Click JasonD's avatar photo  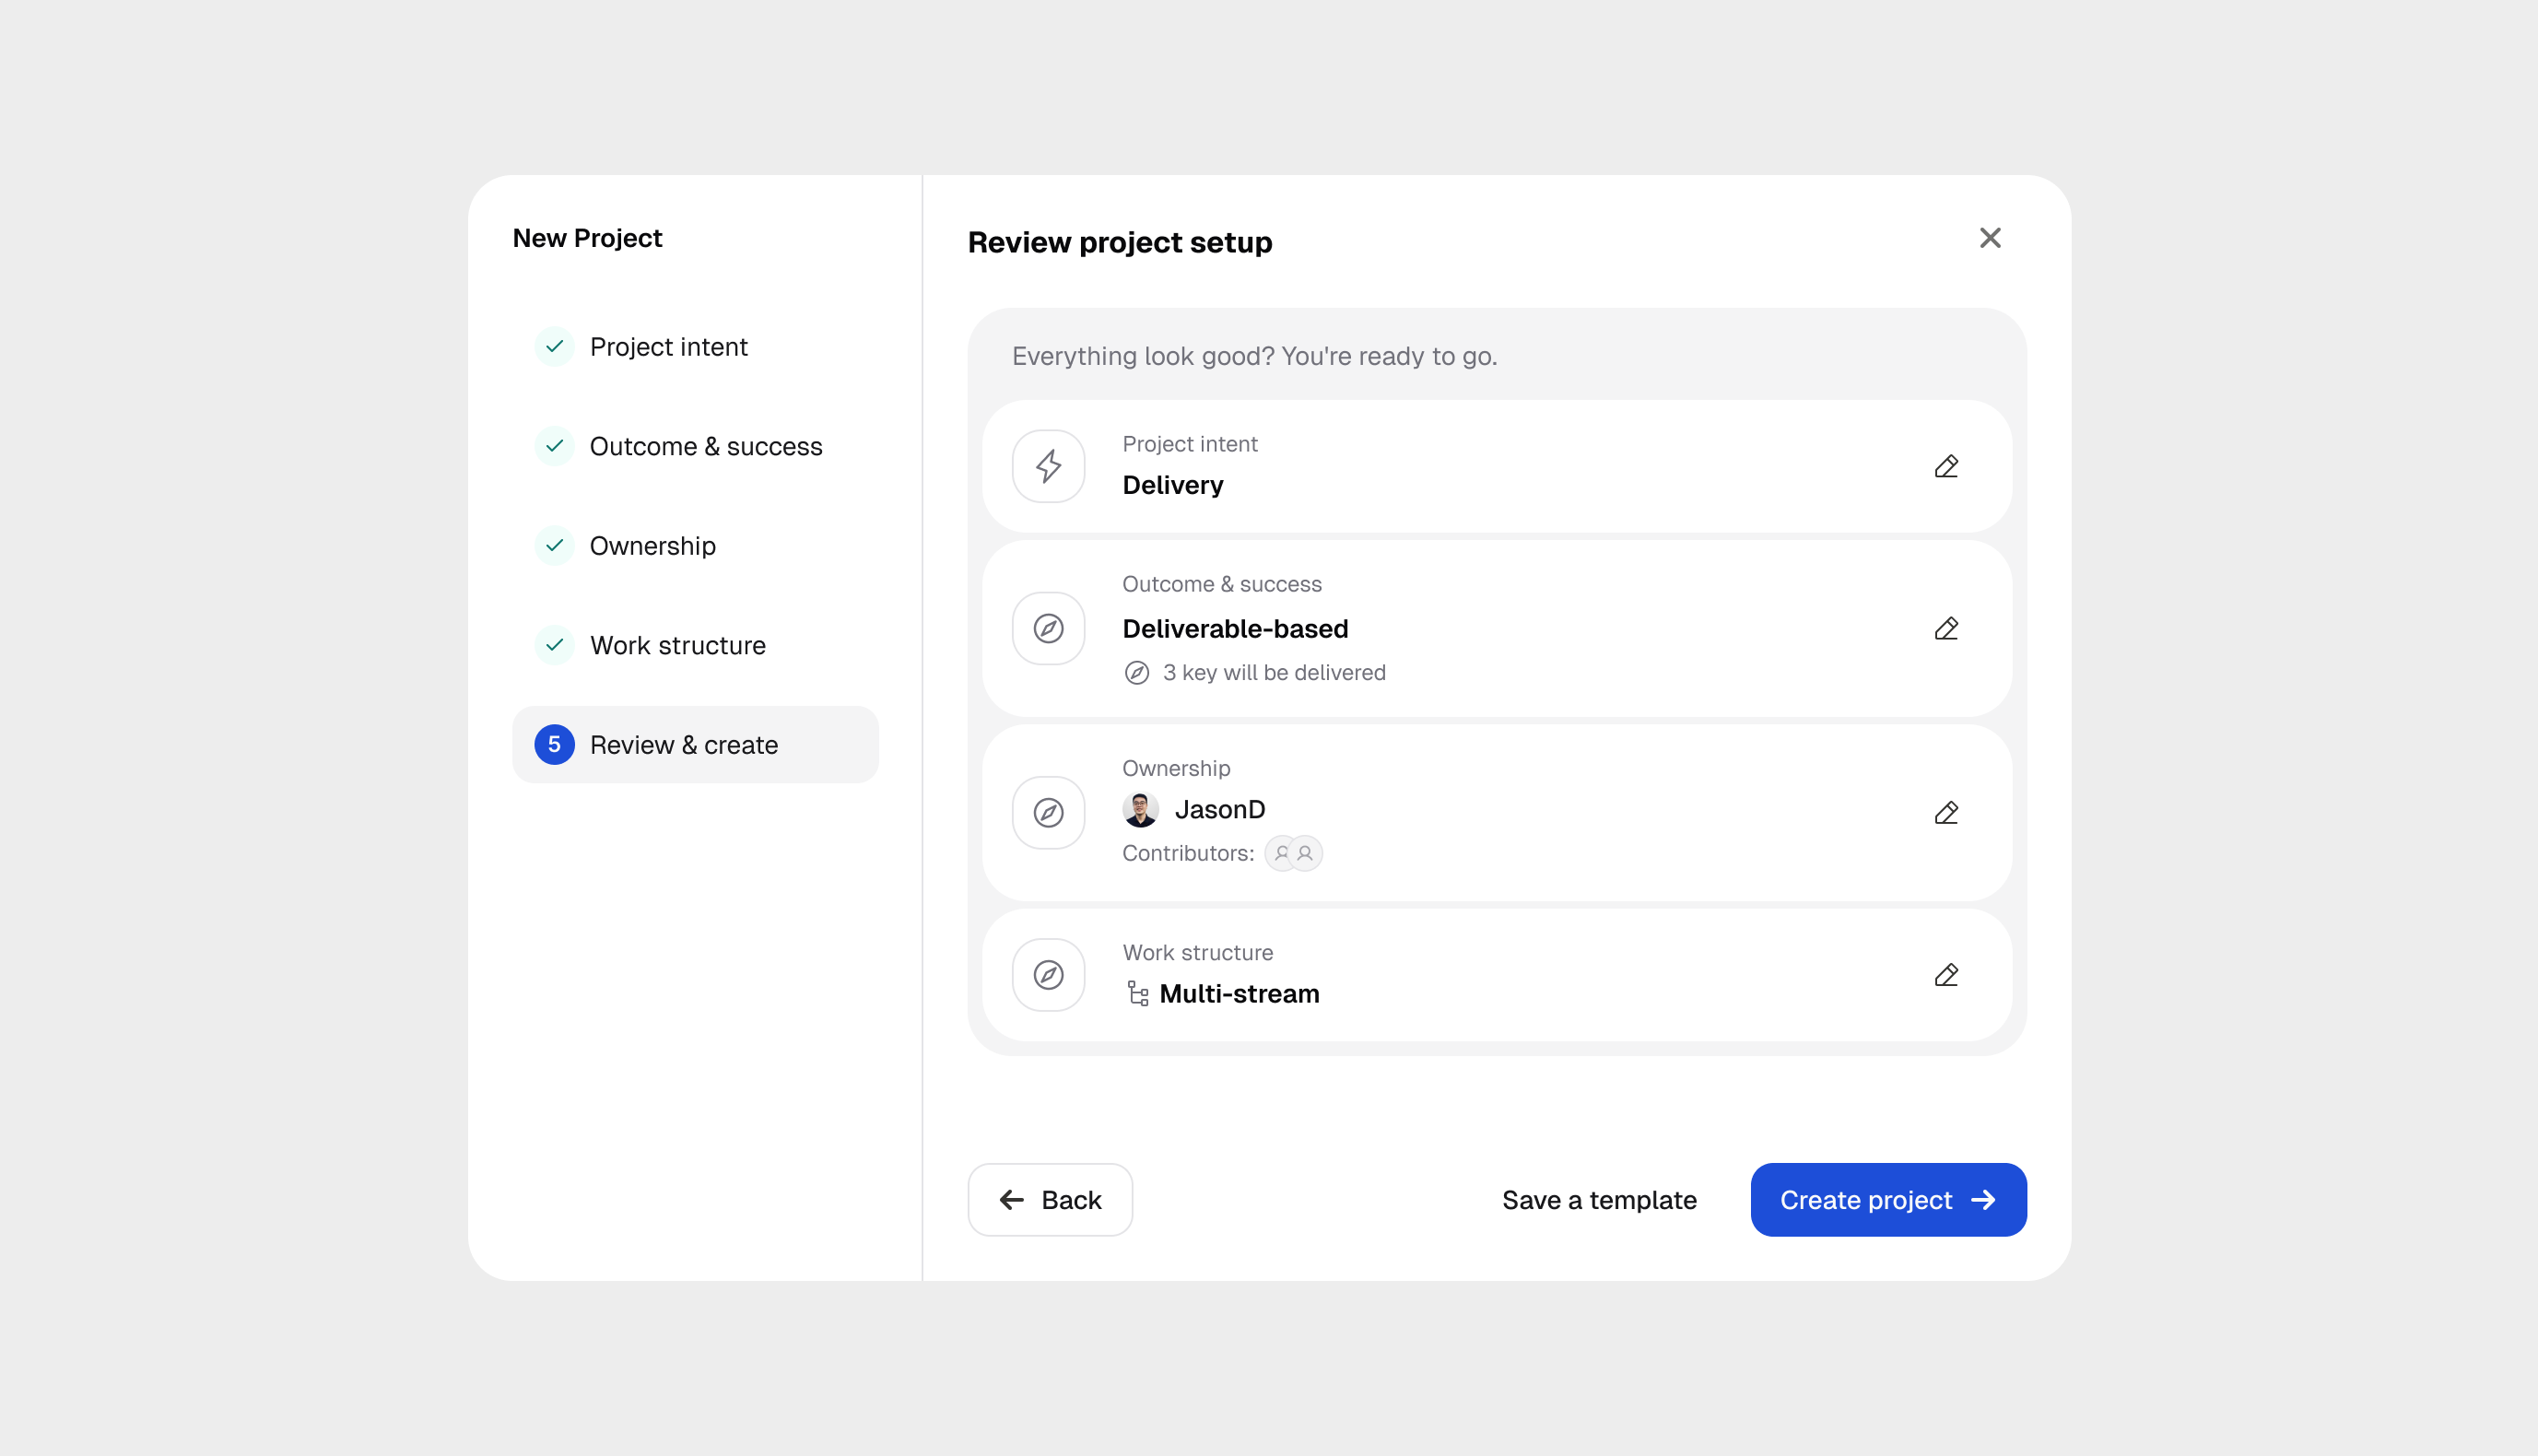1140,809
